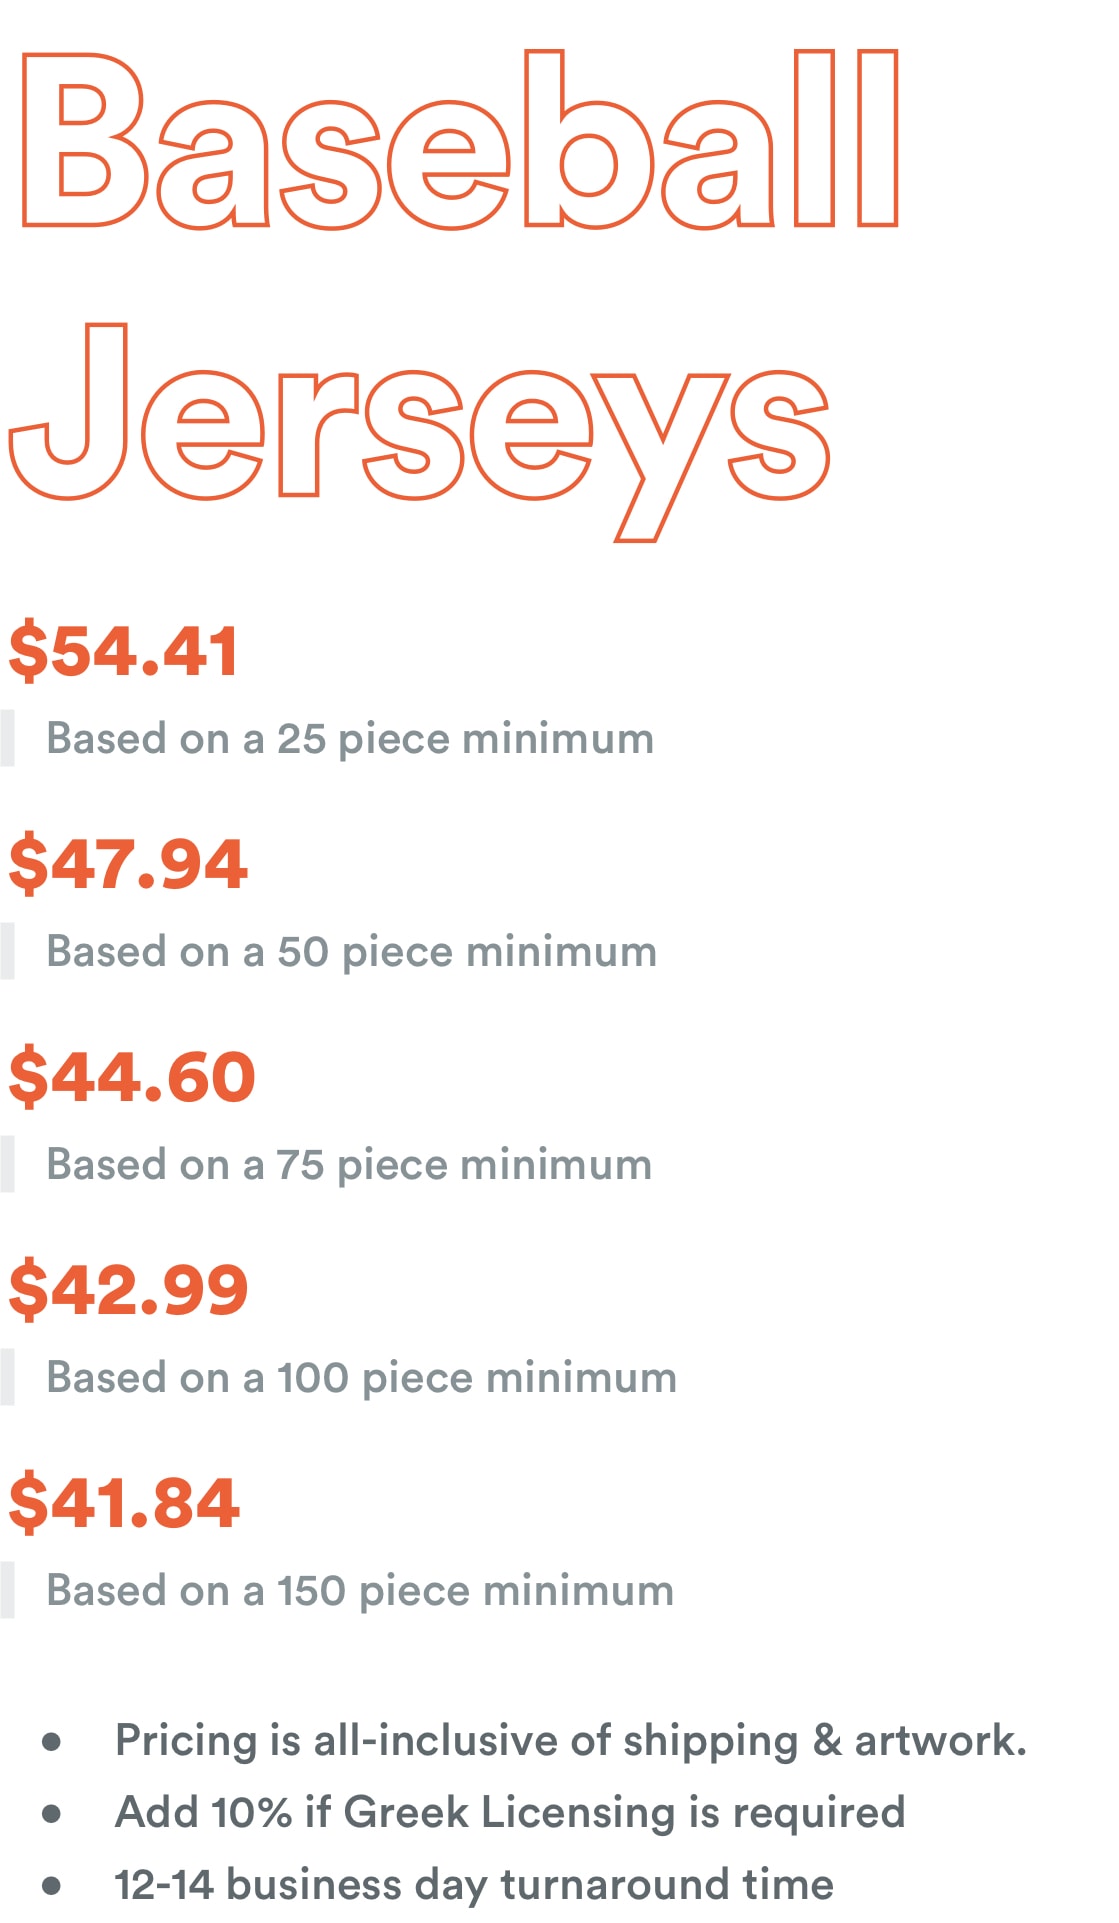Screen dimensions: 1119x1923
Task: Click 'Based on a 100 piece minimum'
Action: (x=362, y=1378)
